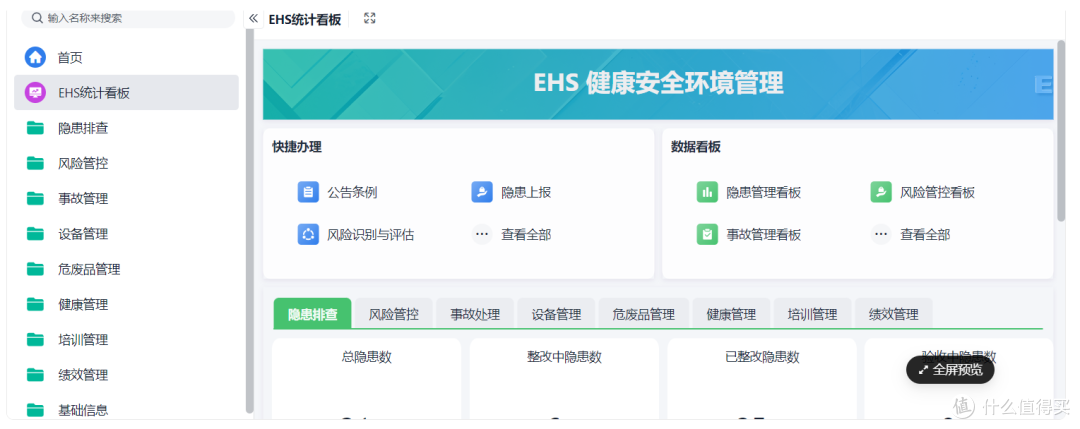Open the 公告条例 shortcut link
Viewport: 1080px width, 429px height.
coord(352,193)
